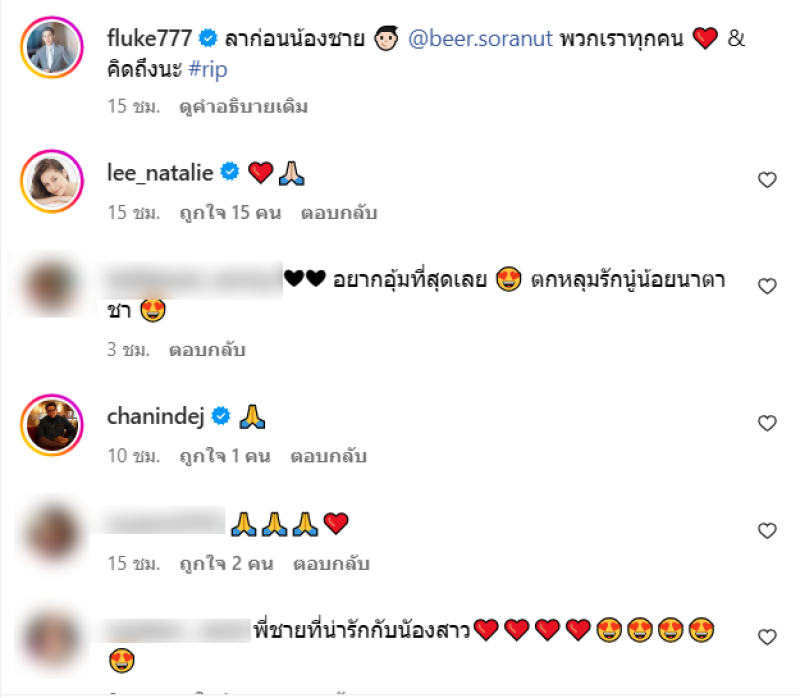Click 'ดูคำอธิบายเดิม' to view original caption
This screenshot has width=800, height=698.
coord(243,107)
